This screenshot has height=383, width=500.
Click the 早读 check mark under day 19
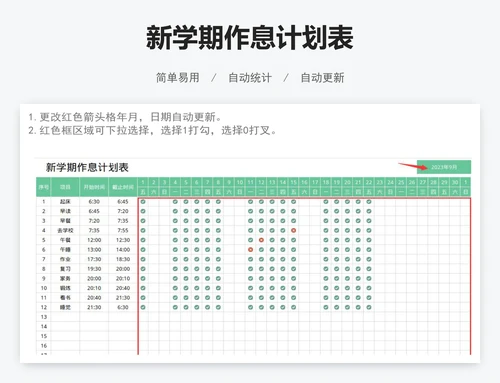pyautogui.click(x=337, y=211)
